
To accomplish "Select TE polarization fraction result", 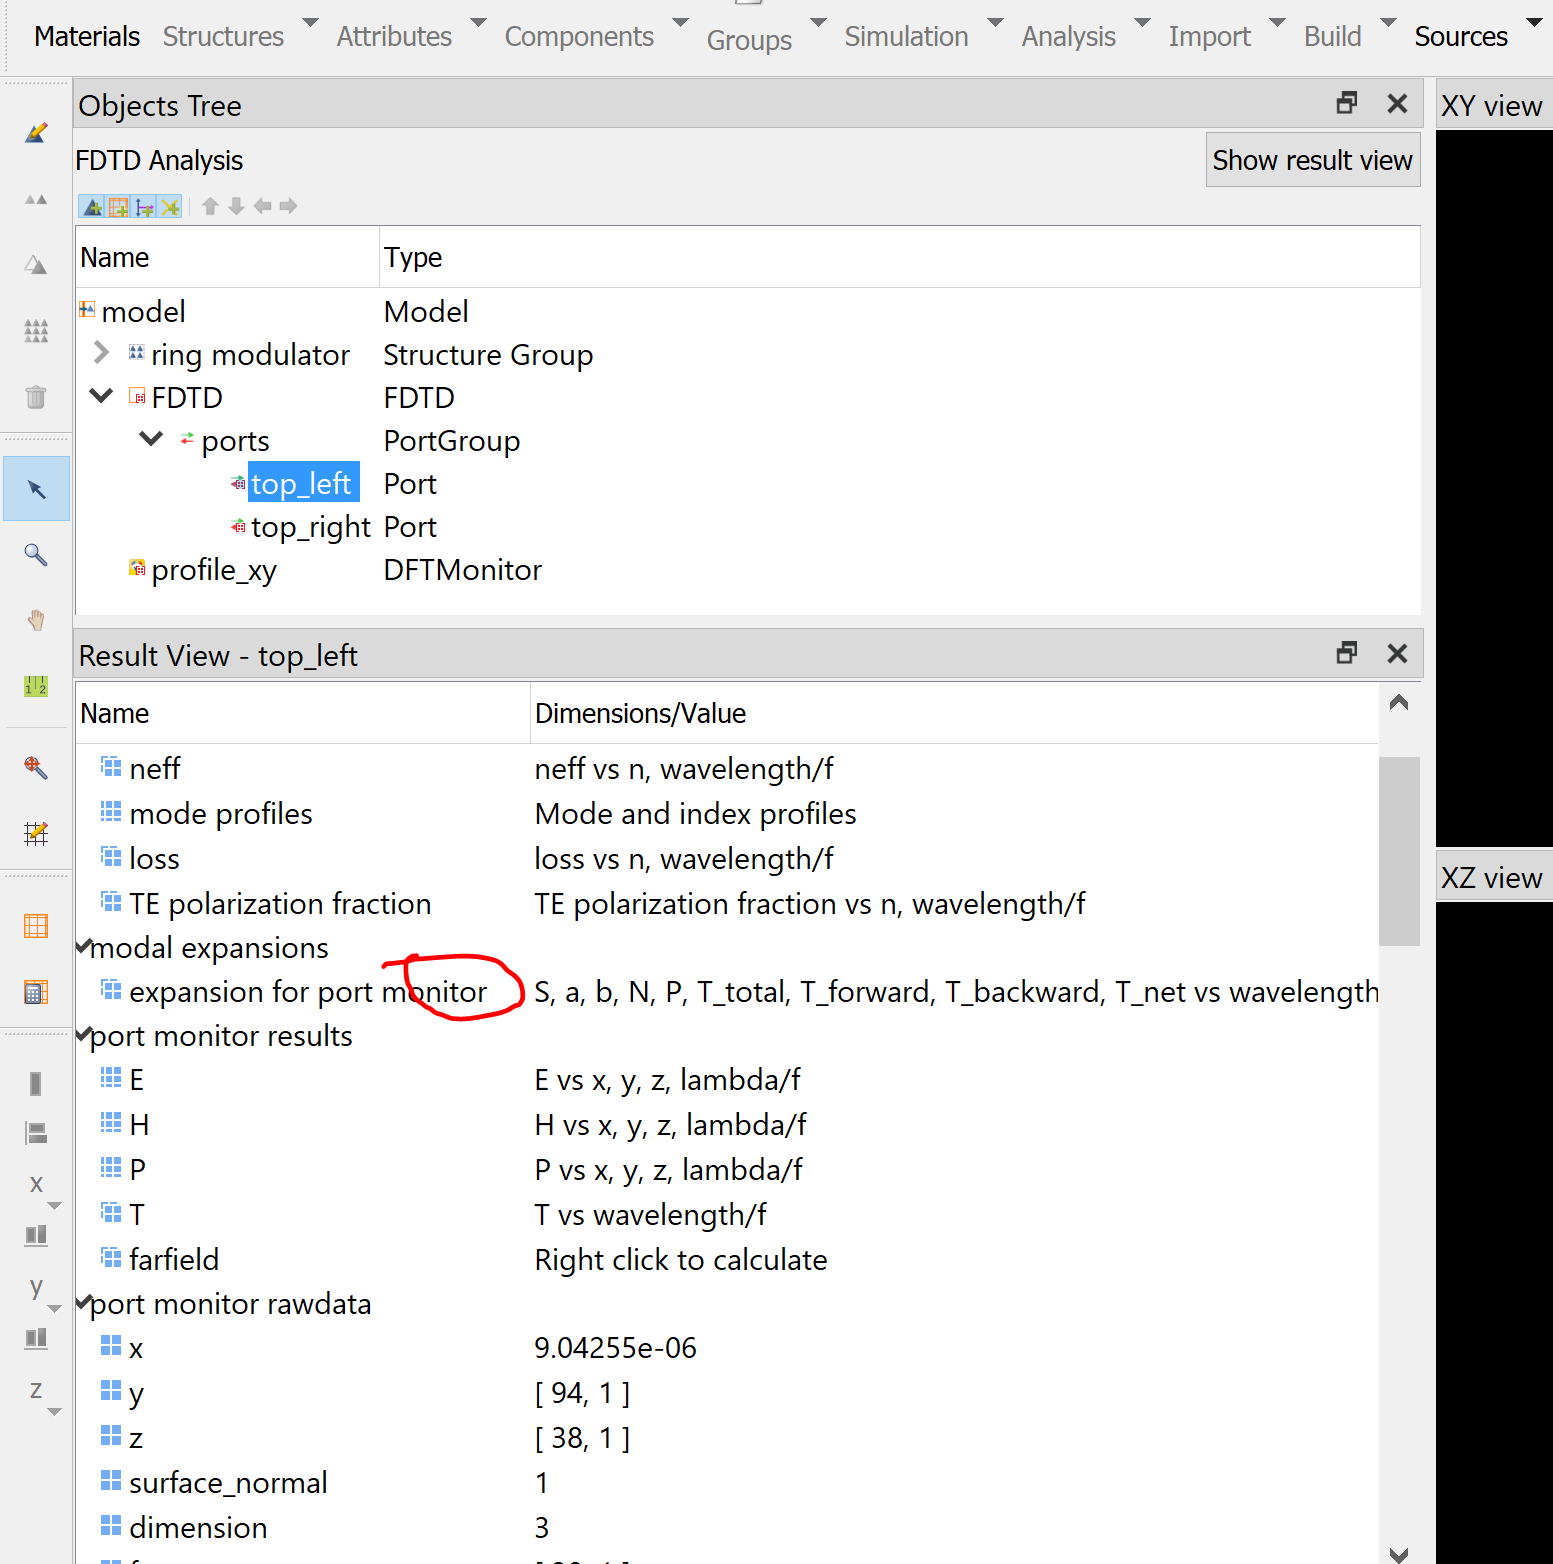I will tap(280, 904).
